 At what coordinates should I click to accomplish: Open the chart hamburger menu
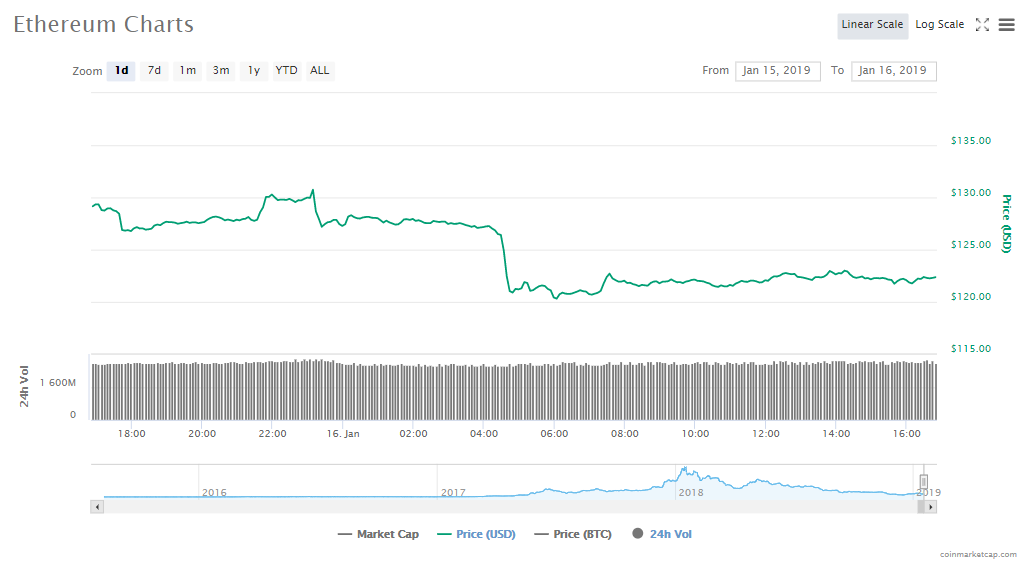1006,25
